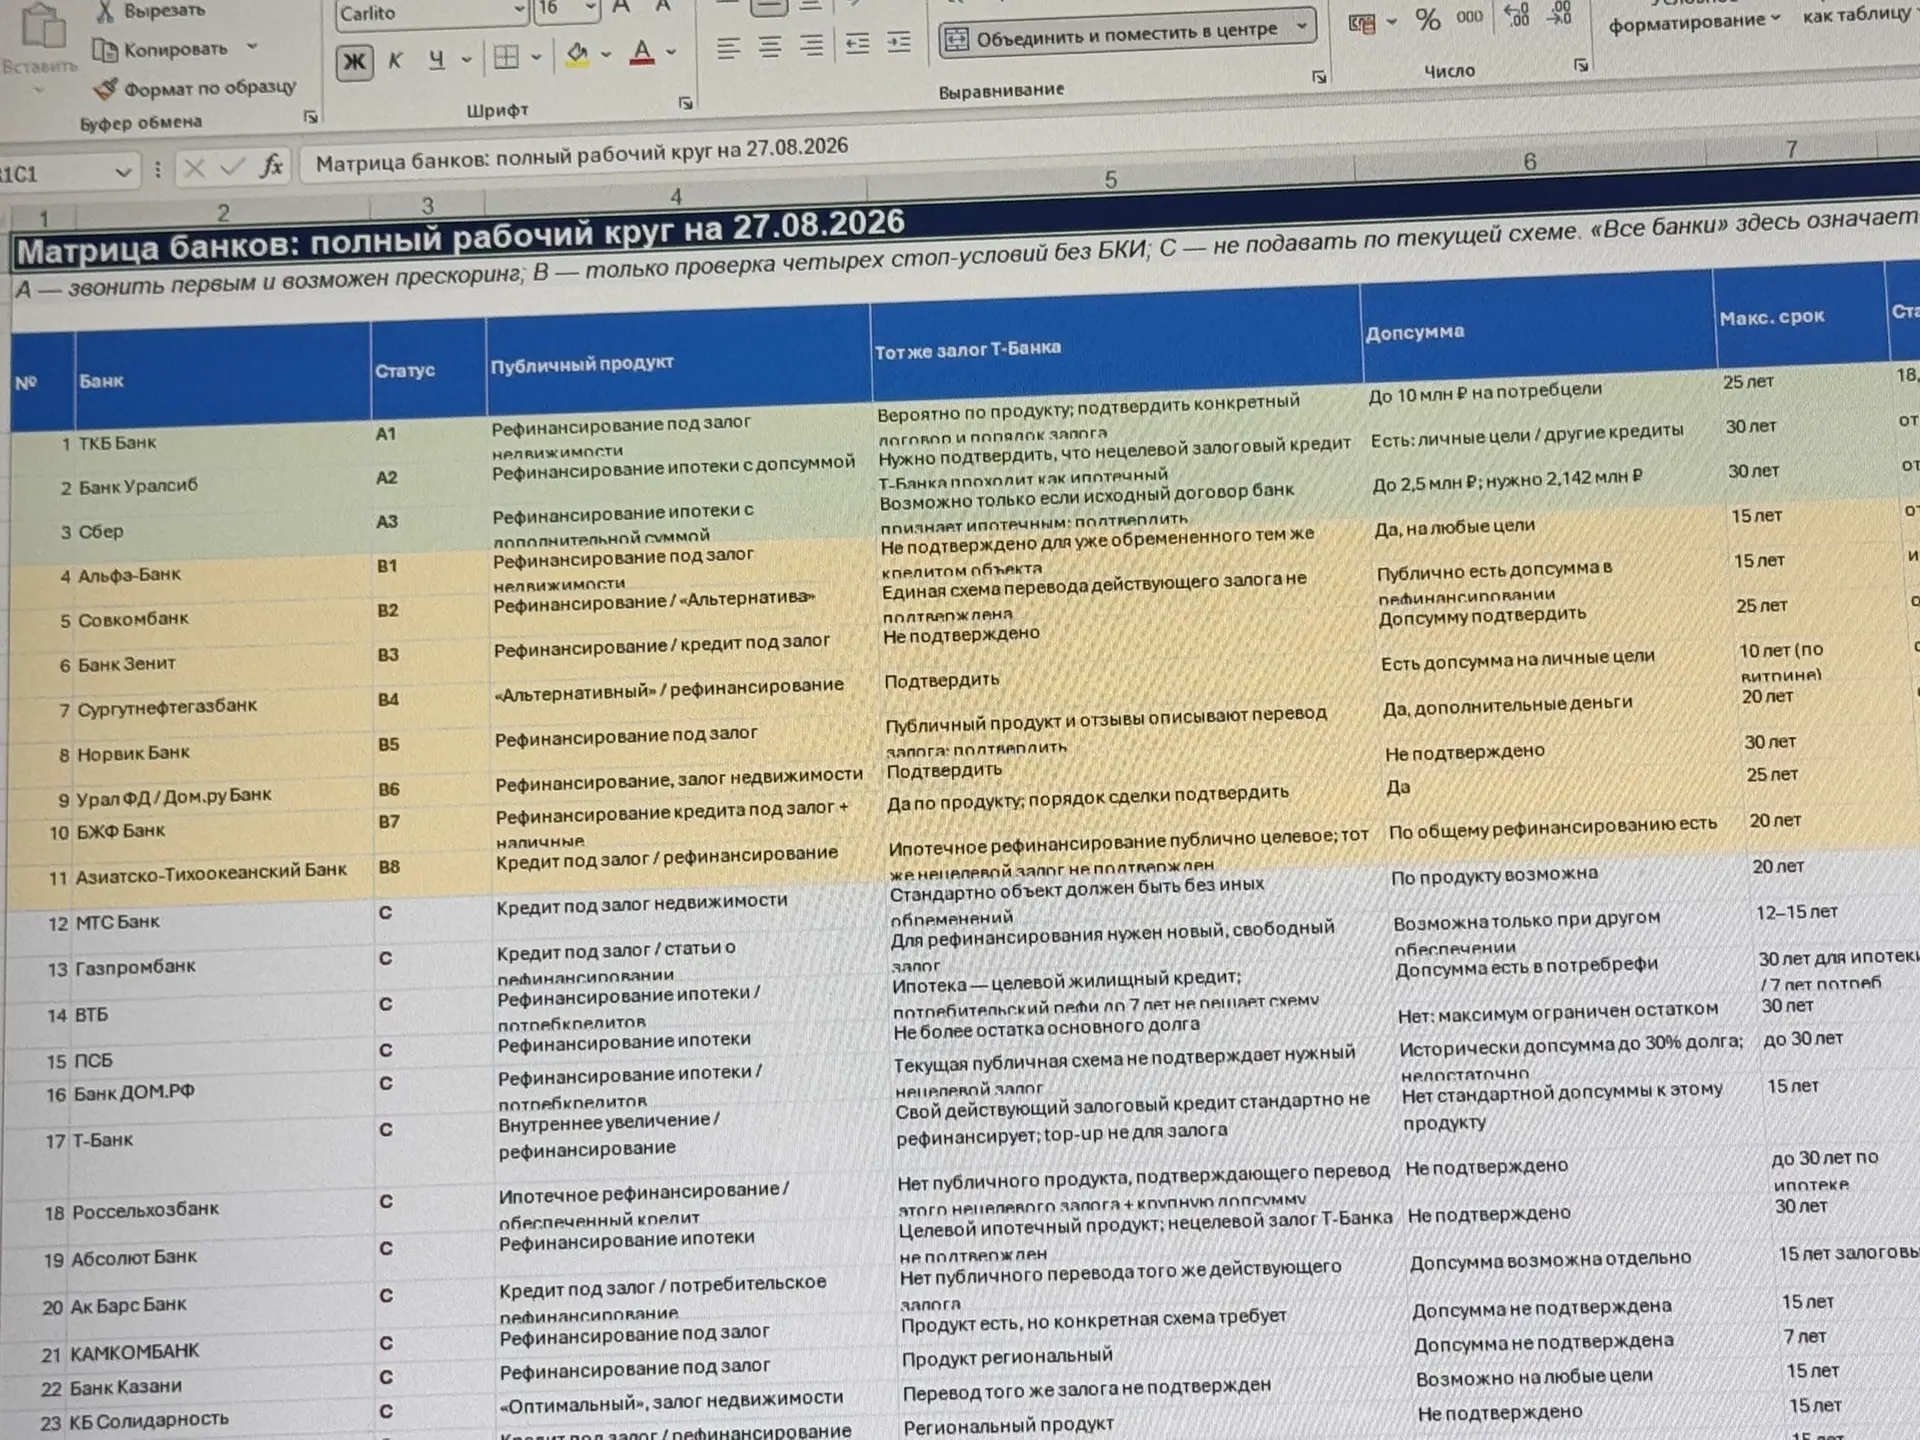Image resolution: width=1920 pixels, height=1440 pixels.
Task: Activate Format Painter (Формат по образцу)
Action: 196,88
